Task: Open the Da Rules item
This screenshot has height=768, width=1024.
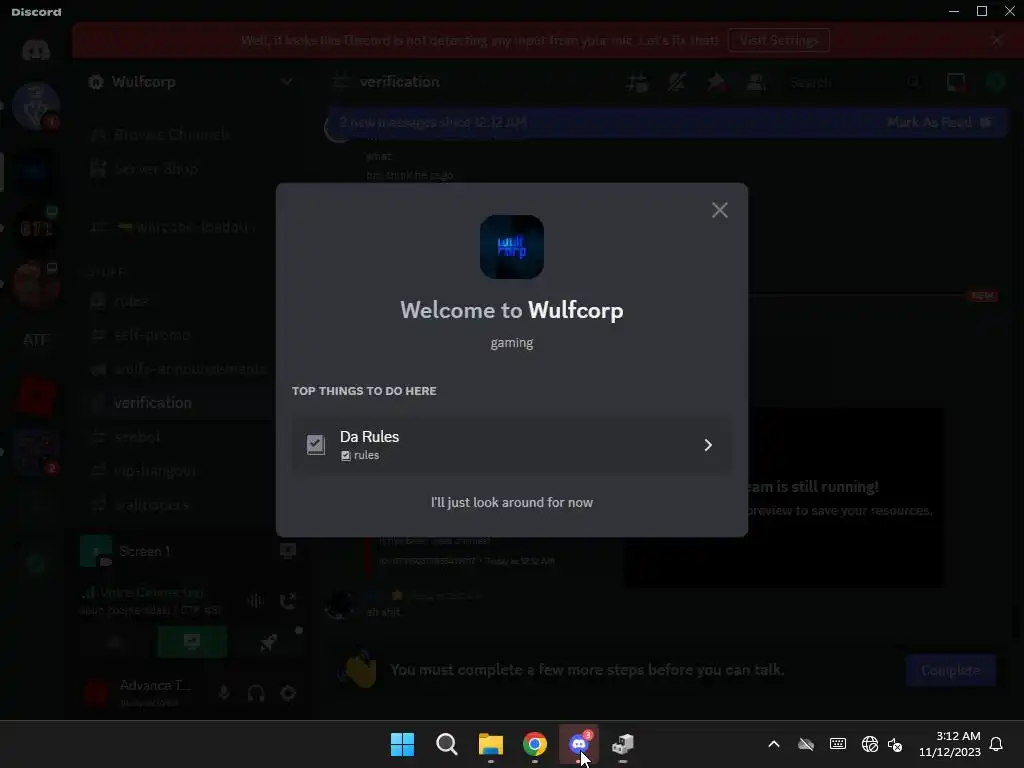Action: (x=512, y=445)
